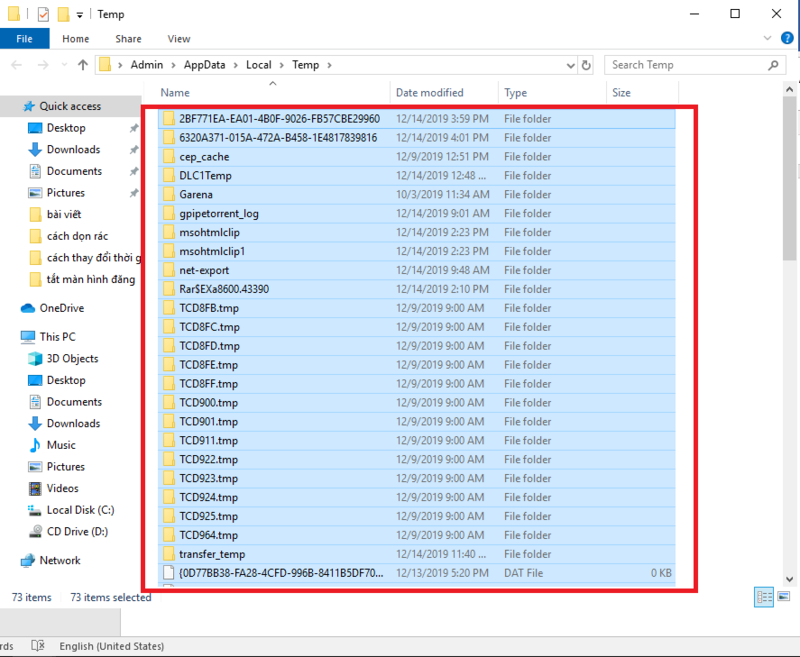The width and height of the screenshot is (800, 657).
Task: Select Quick access in the navigation pane
Action: pos(70,106)
